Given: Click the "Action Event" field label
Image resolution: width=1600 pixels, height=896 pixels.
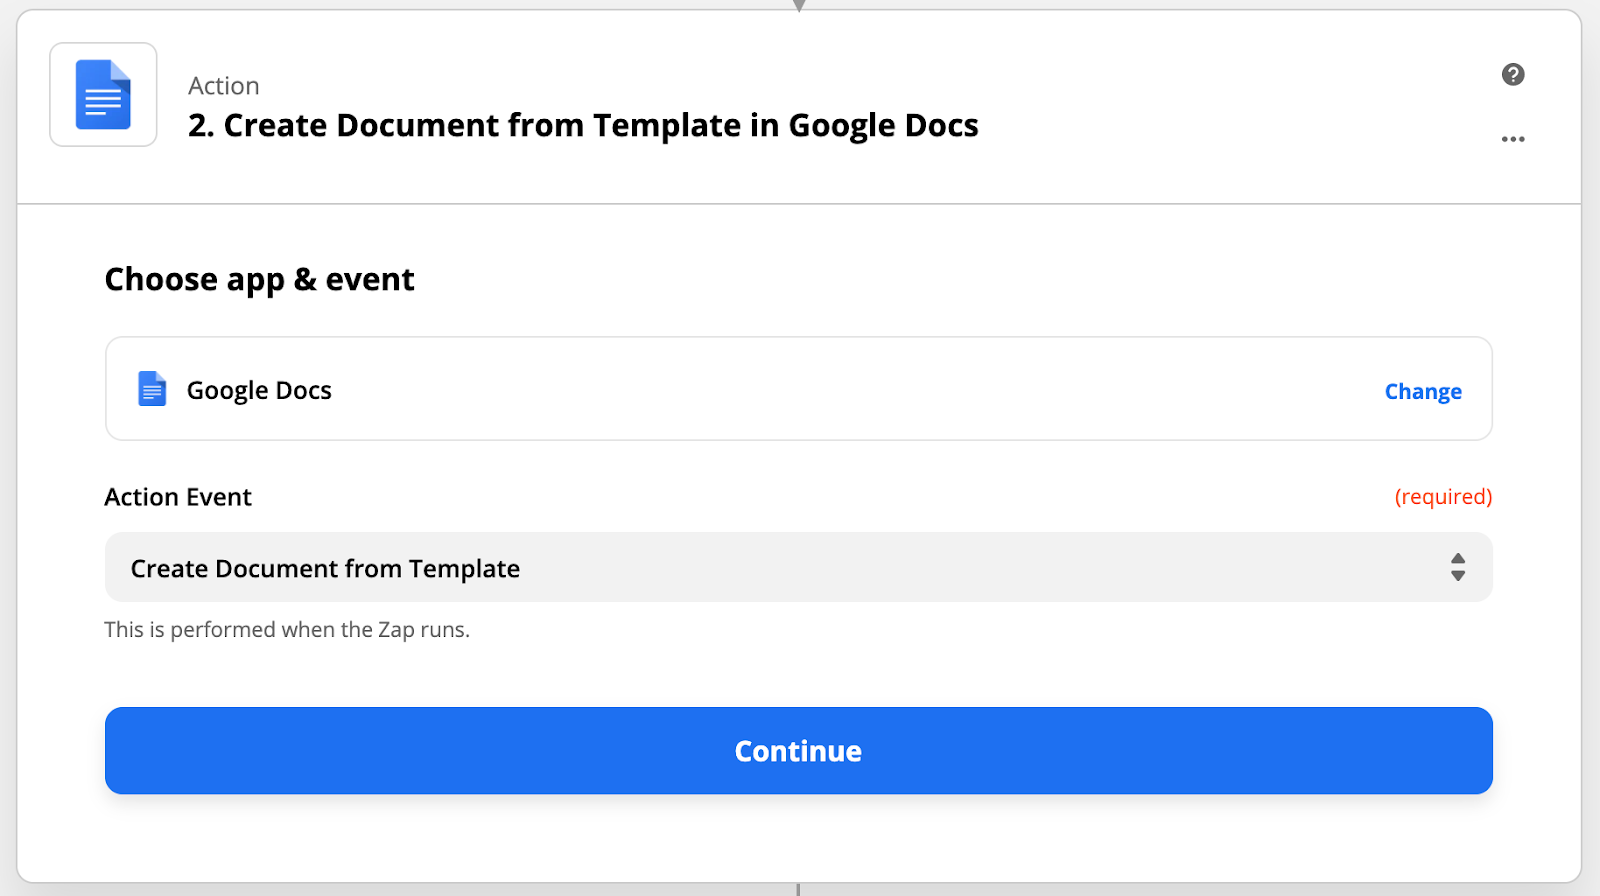Looking at the screenshot, I should click(178, 497).
